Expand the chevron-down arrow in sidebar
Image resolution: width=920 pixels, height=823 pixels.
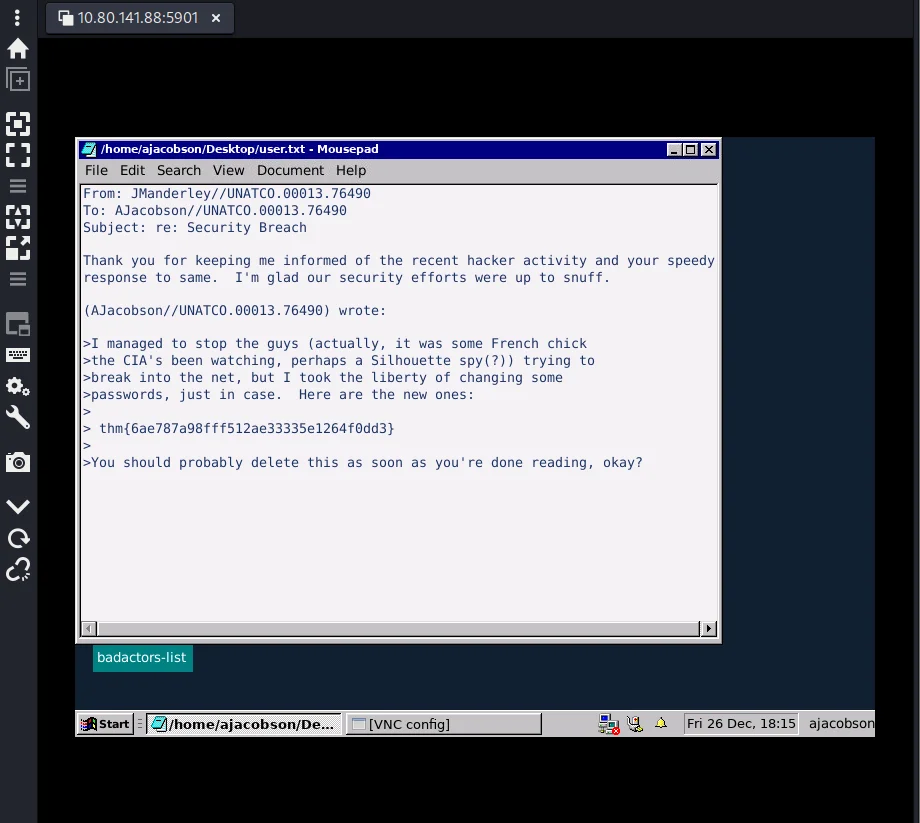click(x=18, y=507)
